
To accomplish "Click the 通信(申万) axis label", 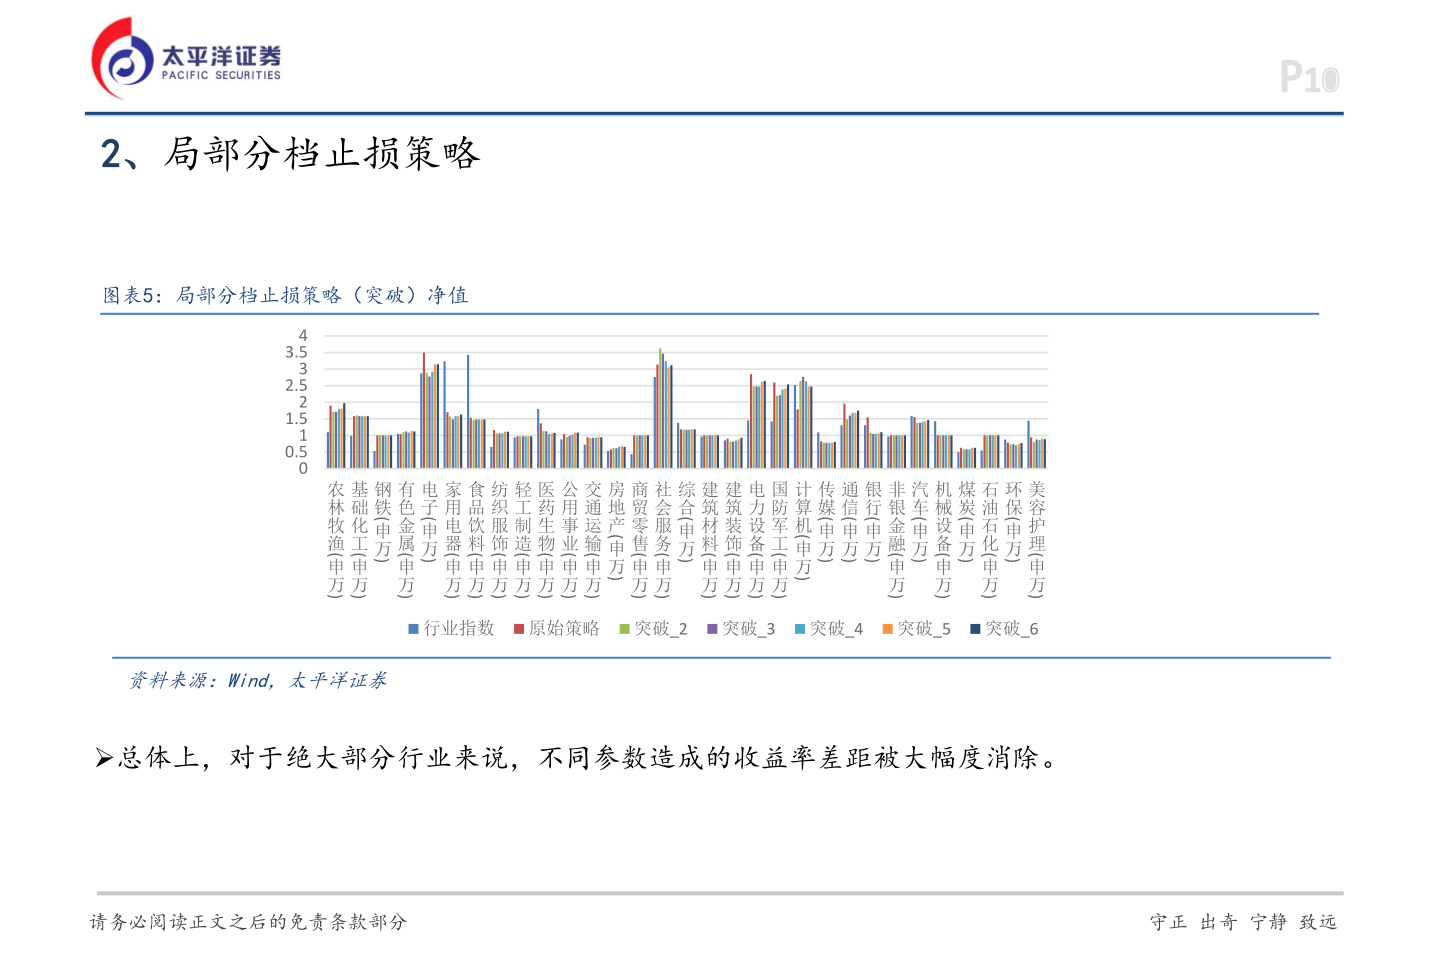I will (x=850, y=520).
